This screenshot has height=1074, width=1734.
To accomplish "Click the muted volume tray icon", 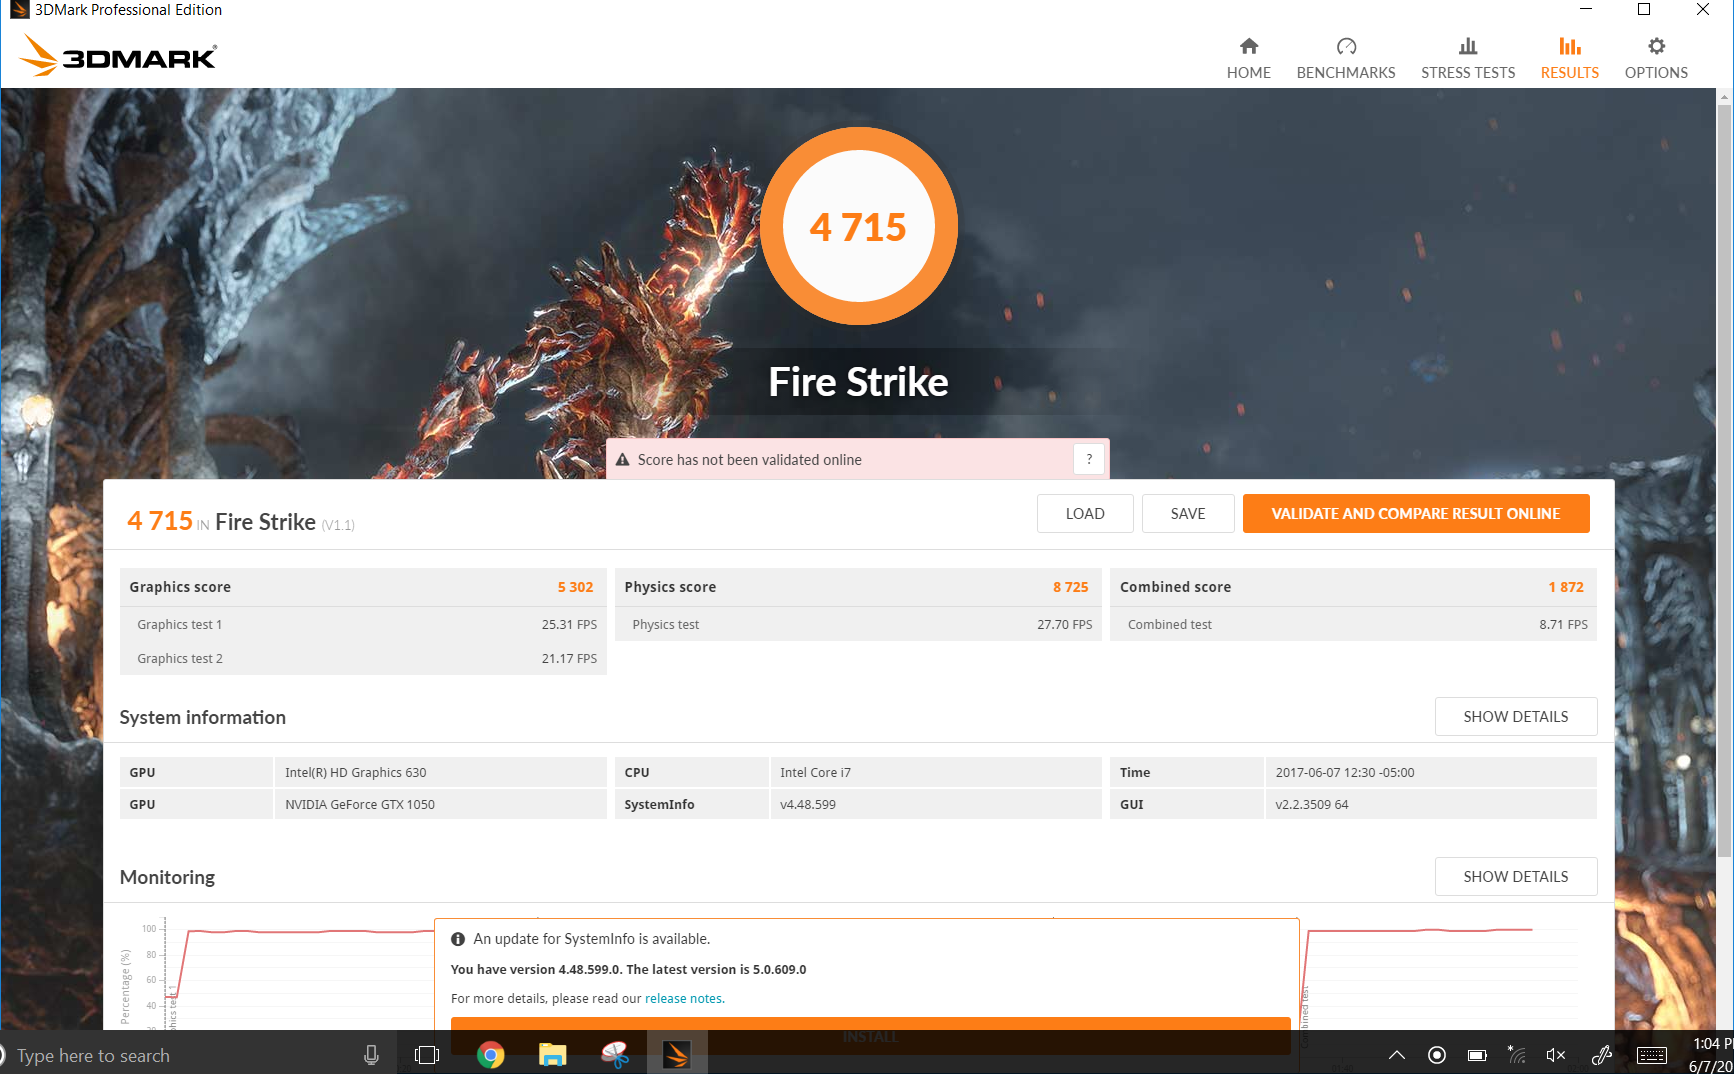I will (1556, 1055).
